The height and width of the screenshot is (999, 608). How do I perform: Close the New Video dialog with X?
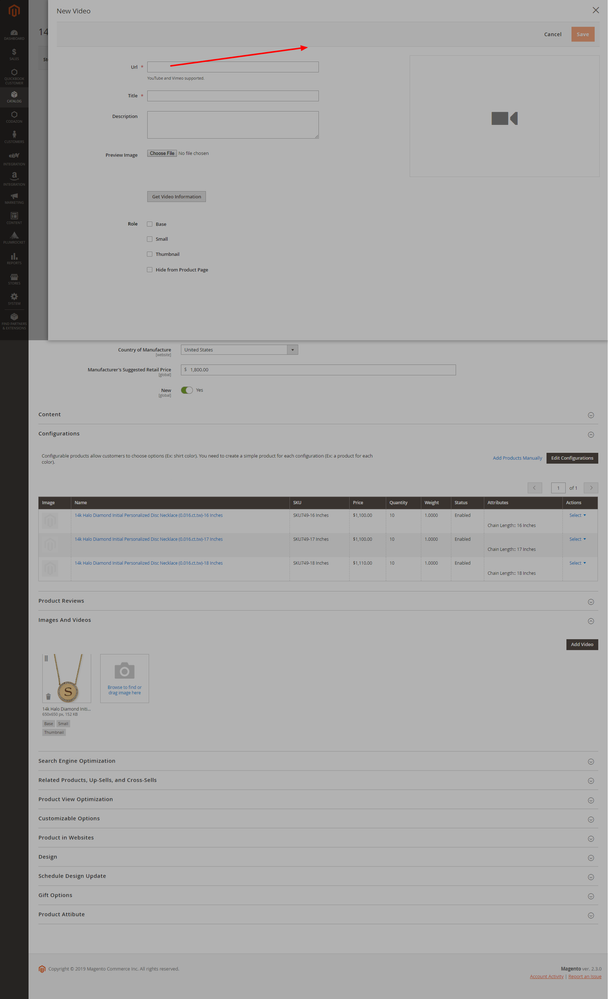point(595,10)
